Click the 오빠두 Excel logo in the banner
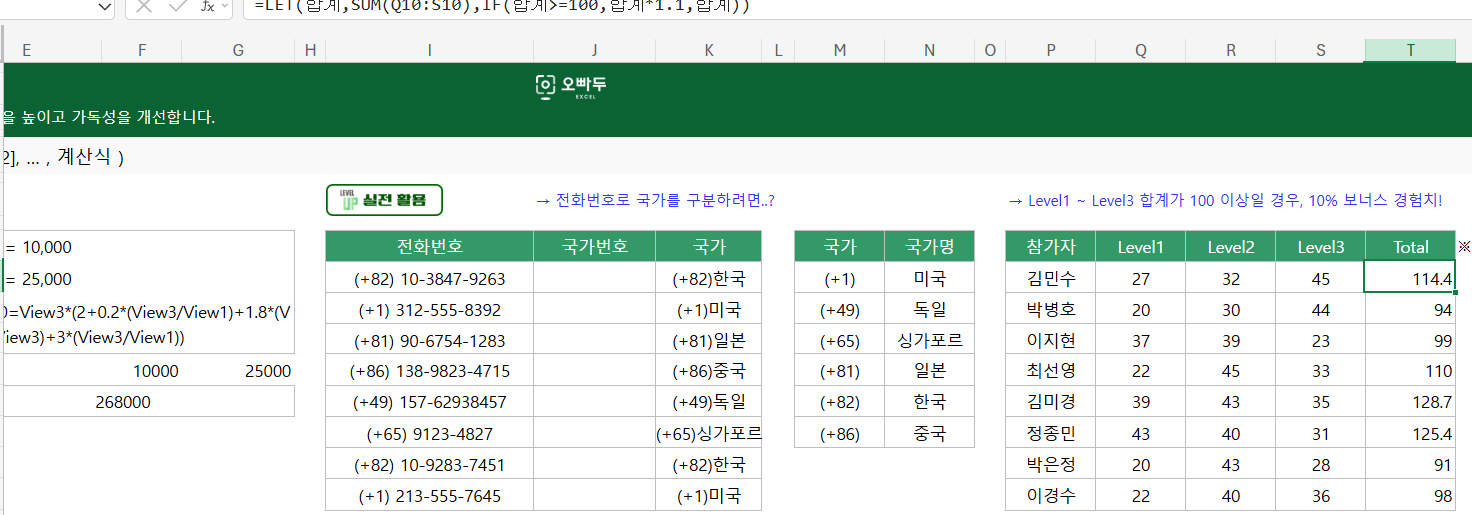The image size is (1472, 515). click(x=571, y=88)
